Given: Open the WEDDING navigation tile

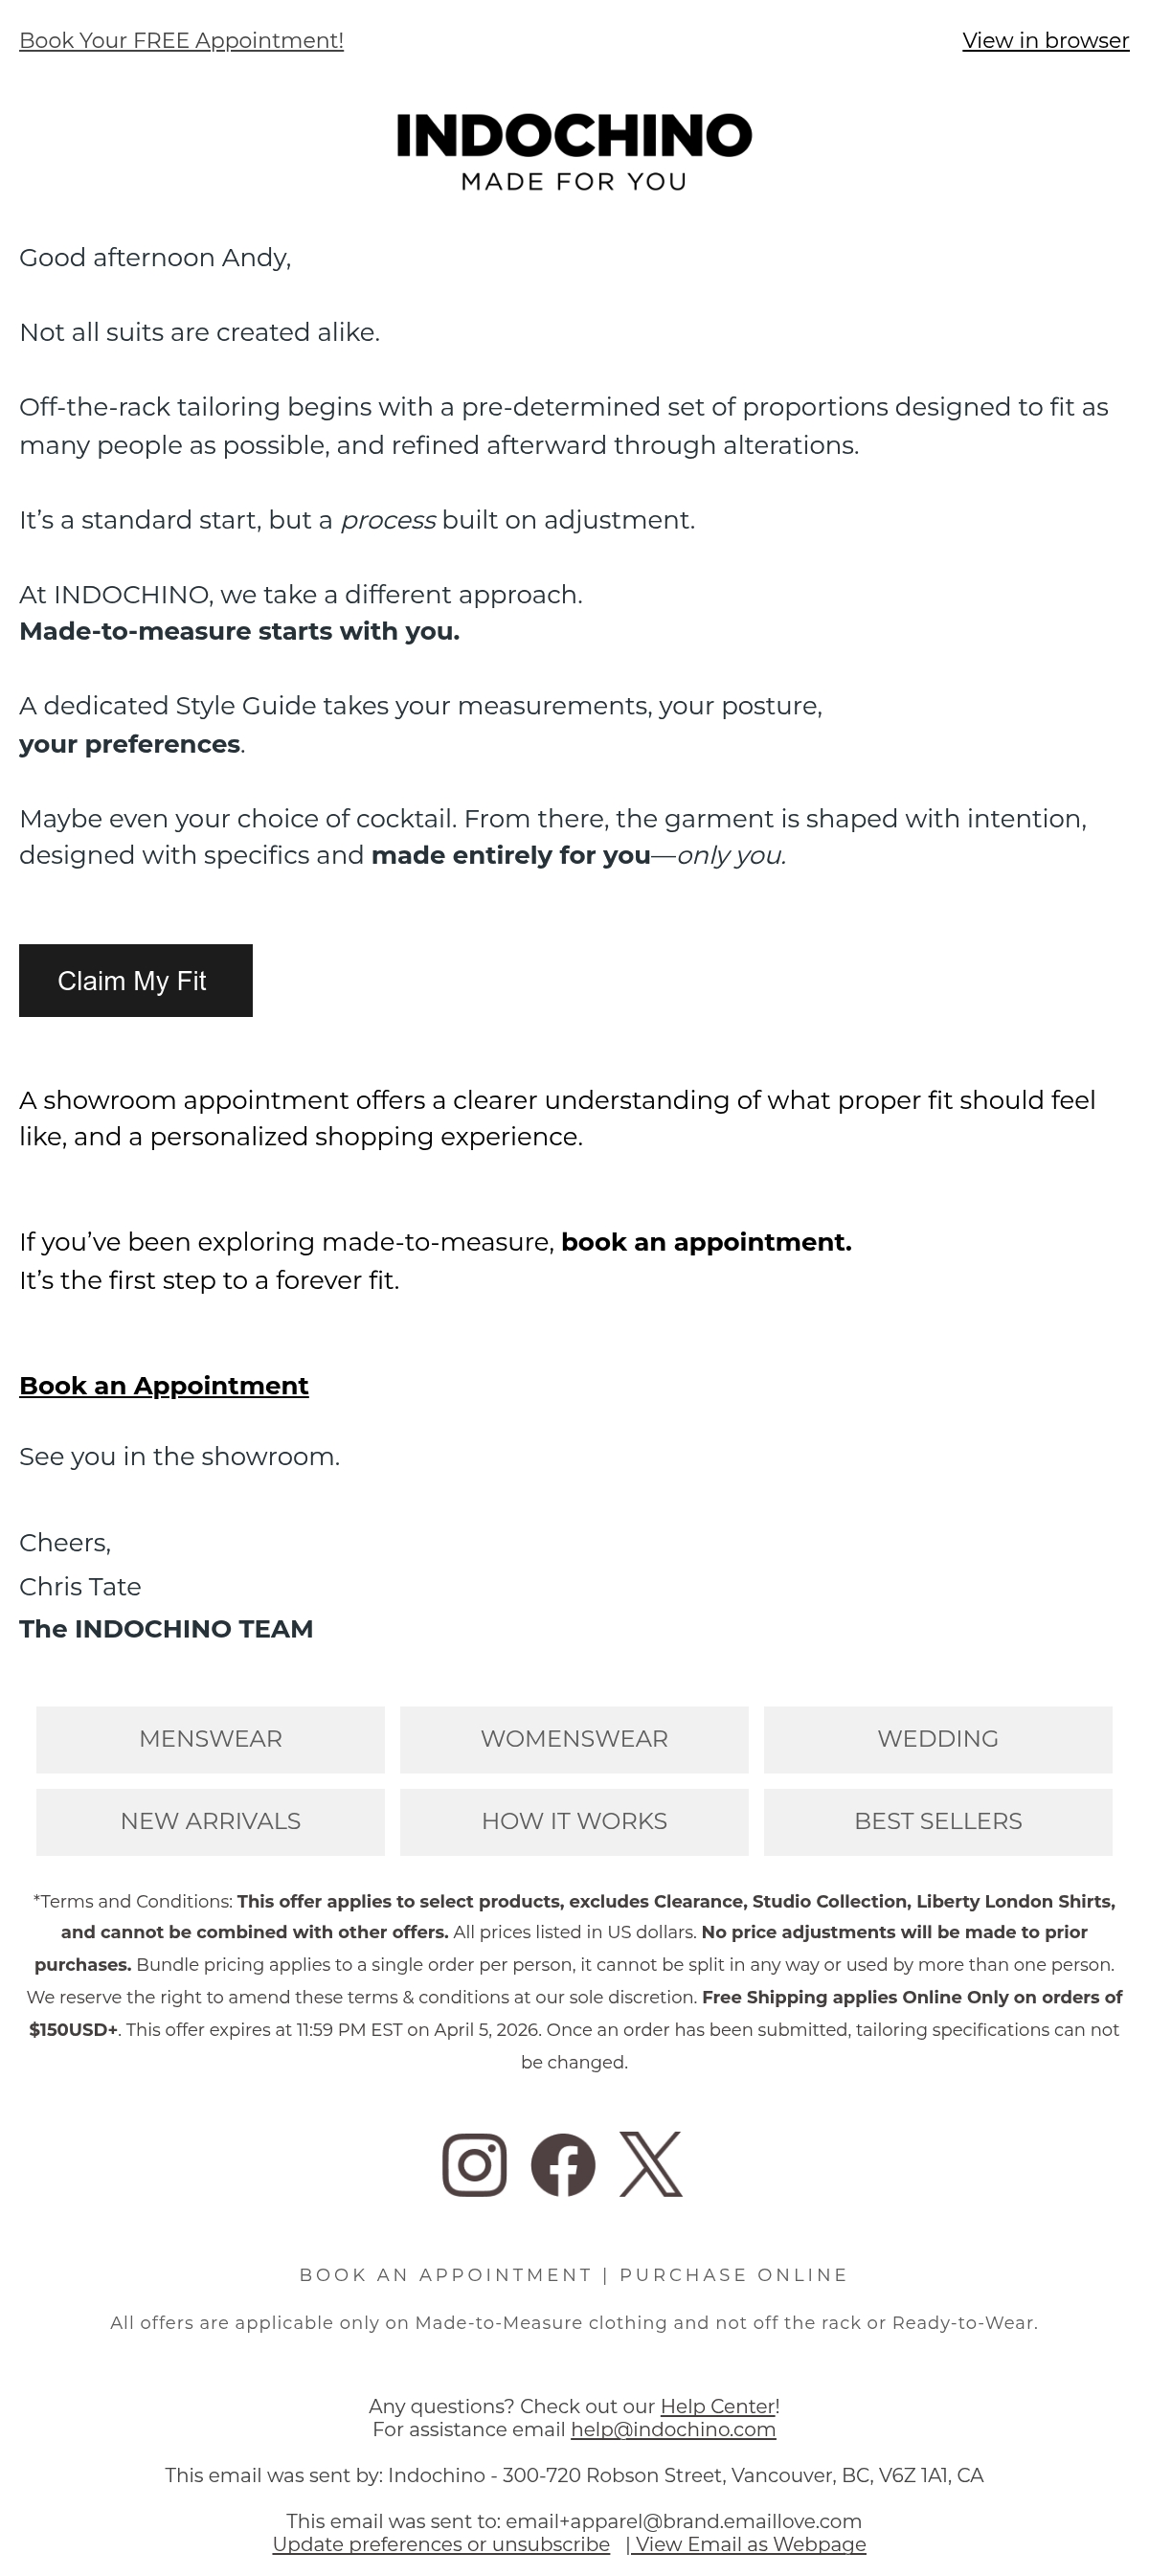Looking at the screenshot, I should [938, 1739].
